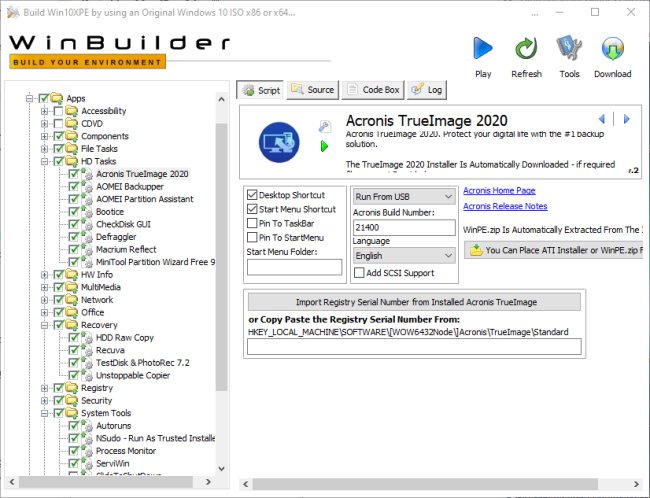Open the Acronis Release Notes link

[x=505, y=206]
